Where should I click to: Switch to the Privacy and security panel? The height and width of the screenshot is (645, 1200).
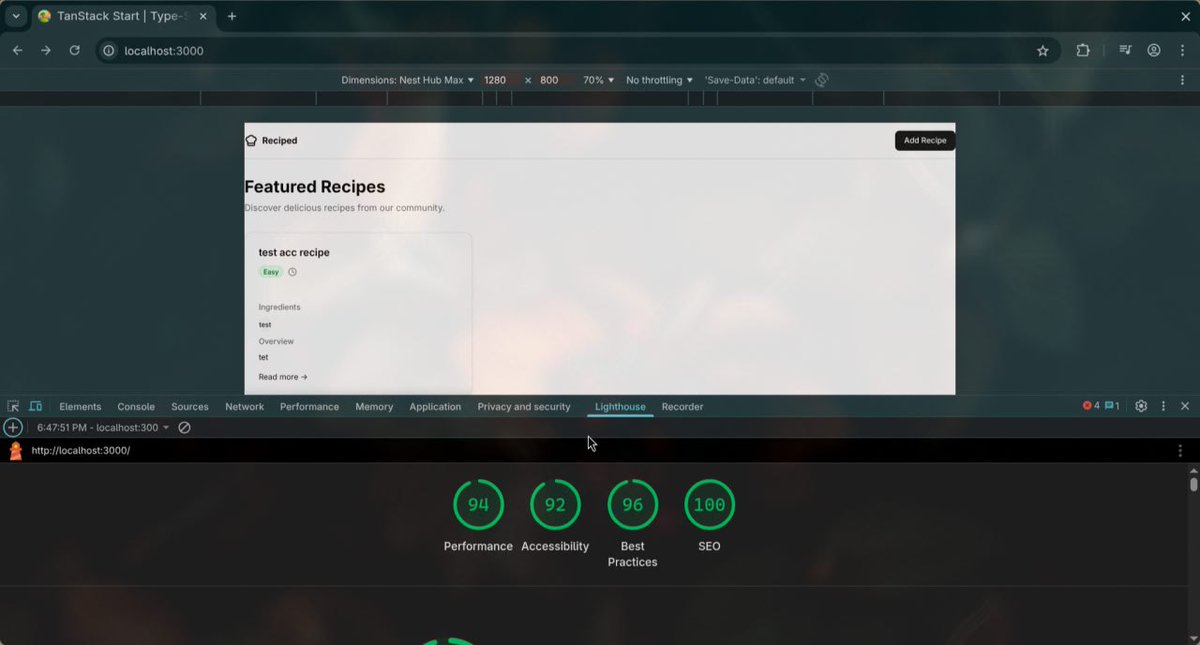524,407
